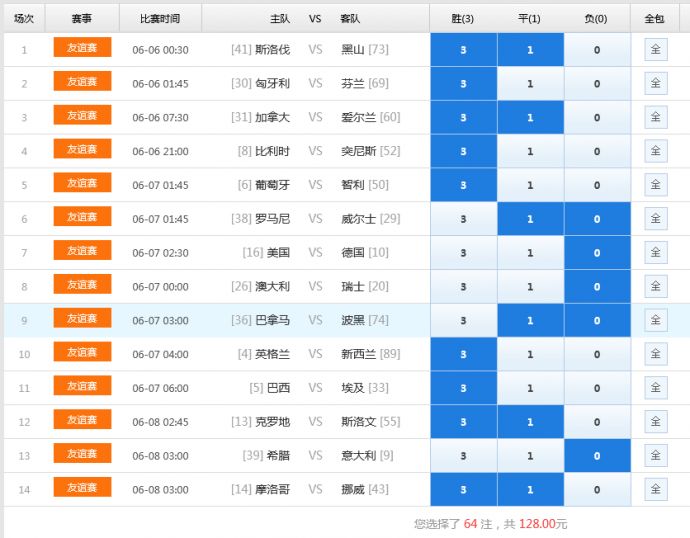Toggle draw (1) for match 12 克罗地 vs 斯洛文
Viewport: 690px width, 538px height.
coord(530,422)
